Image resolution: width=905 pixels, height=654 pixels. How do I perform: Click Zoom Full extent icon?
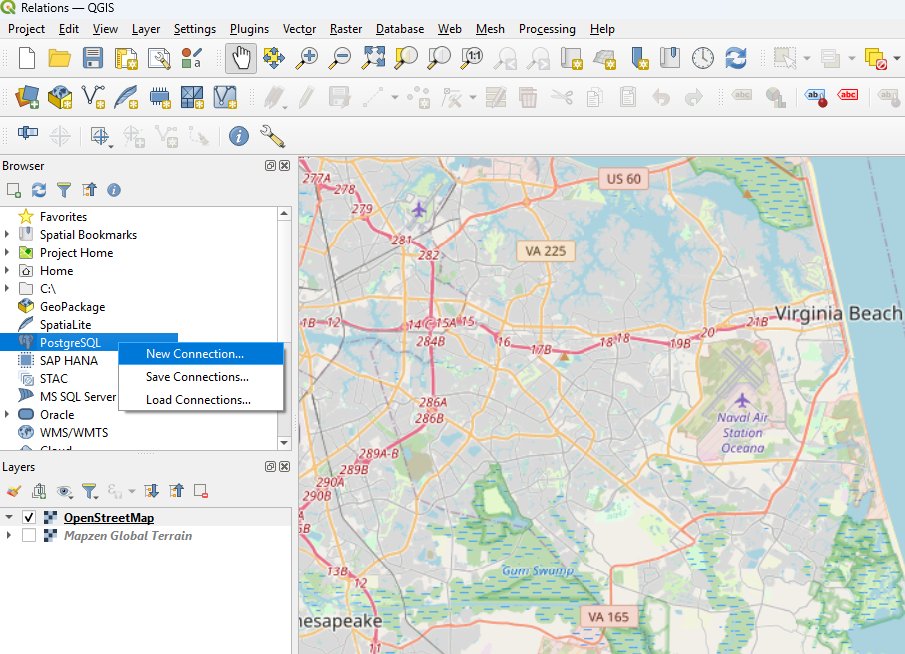tap(373, 58)
